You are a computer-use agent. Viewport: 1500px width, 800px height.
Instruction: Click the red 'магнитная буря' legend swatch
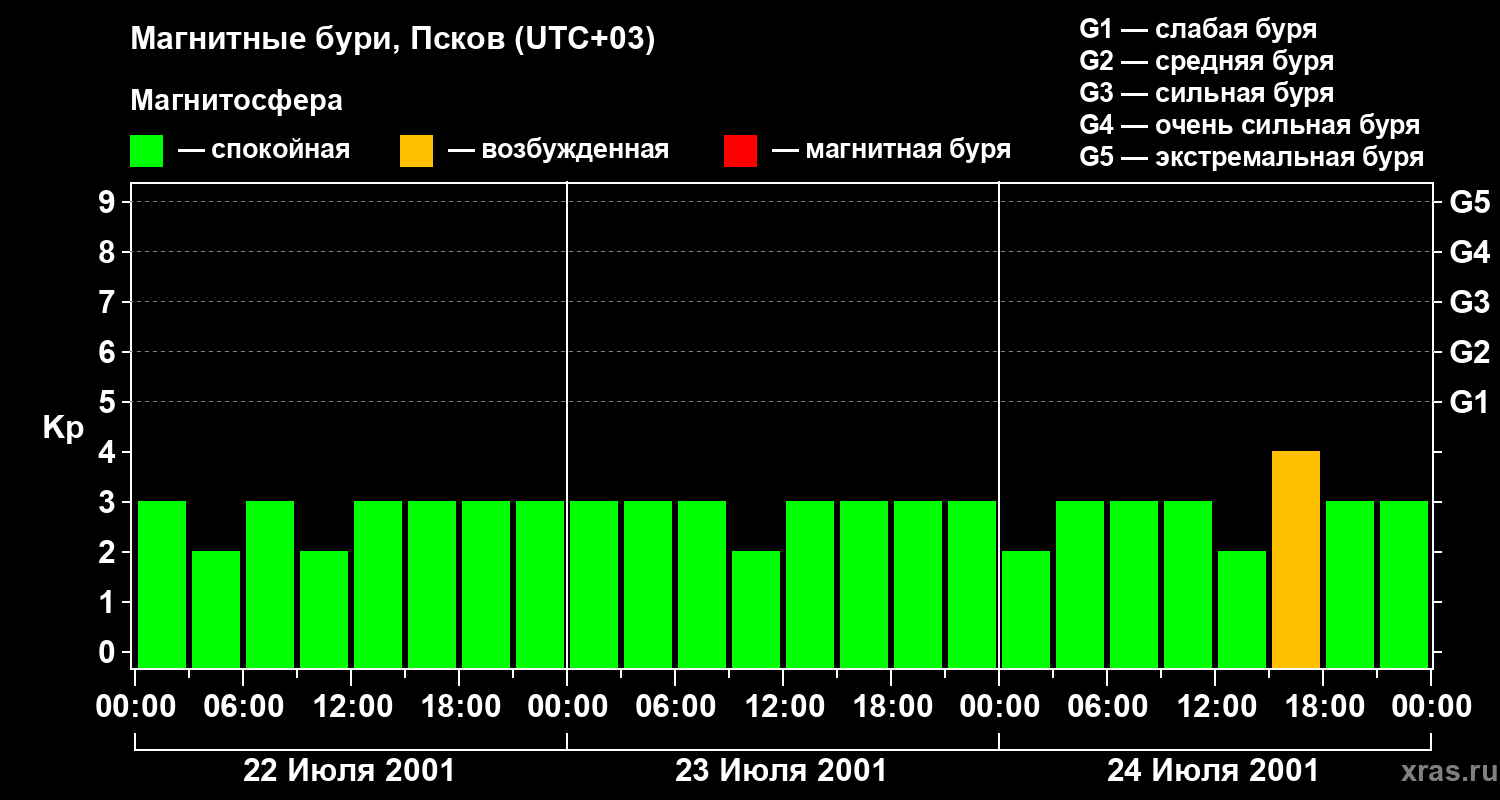tap(740, 151)
